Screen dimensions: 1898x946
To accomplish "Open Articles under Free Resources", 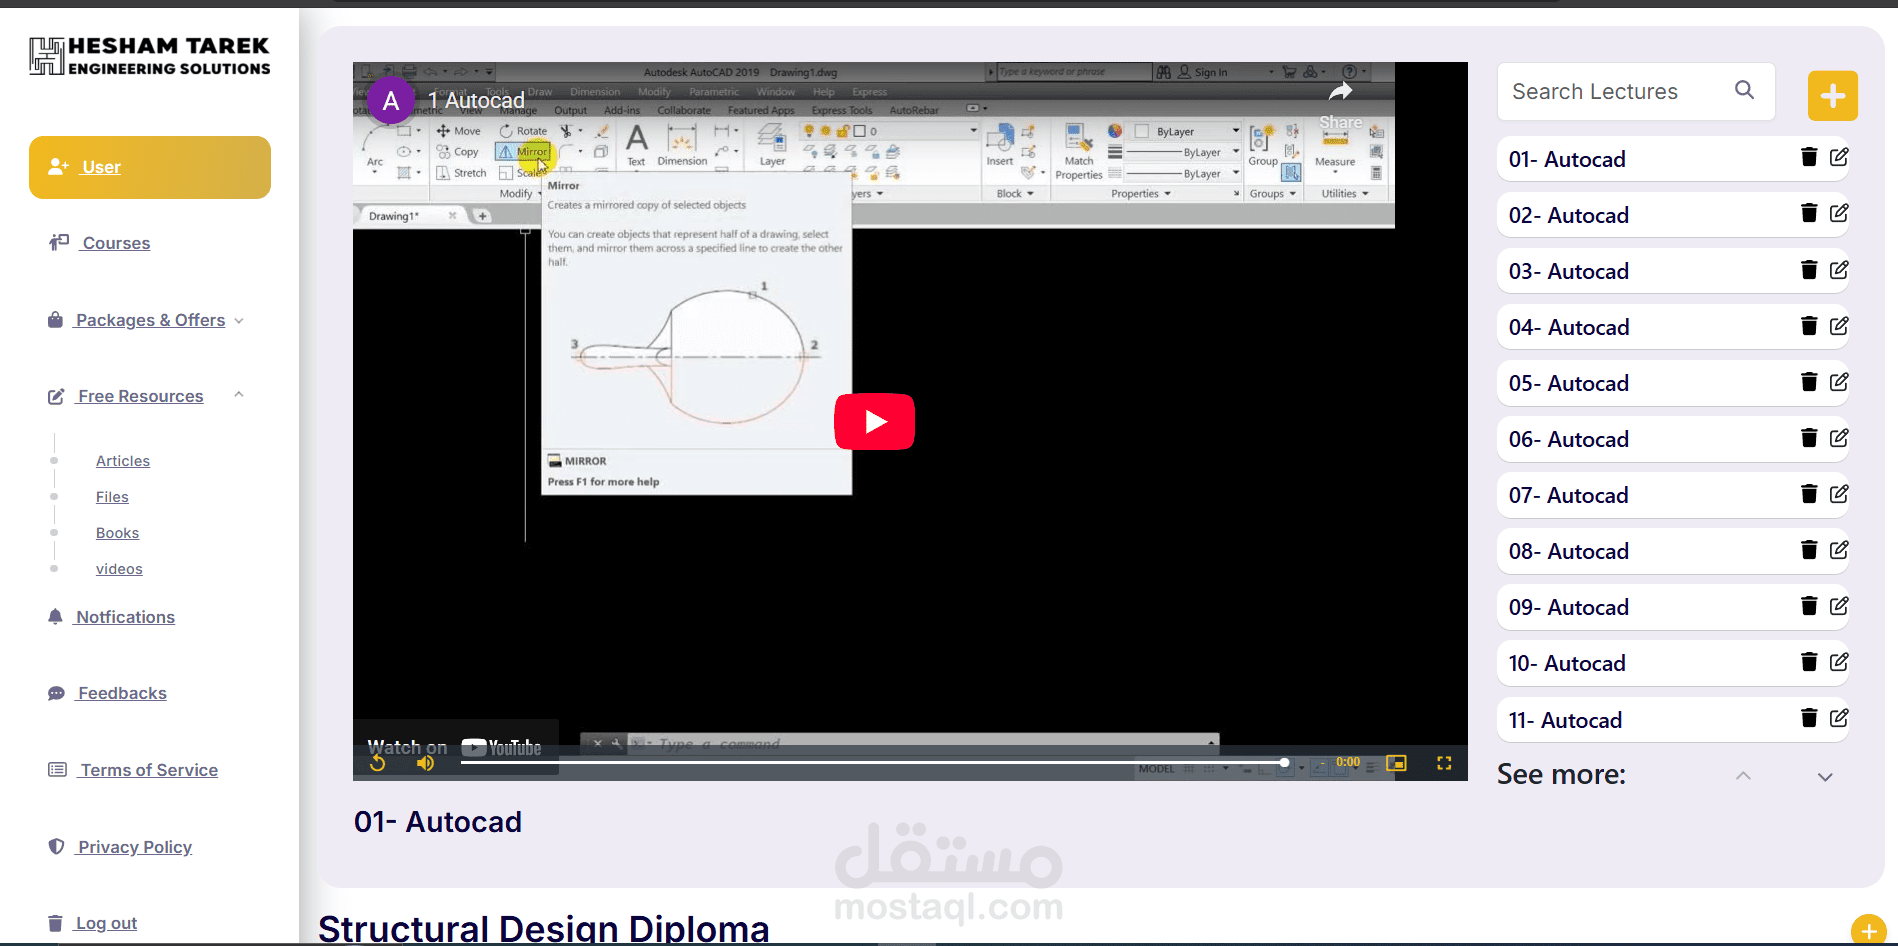I will pyautogui.click(x=123, y=461).
